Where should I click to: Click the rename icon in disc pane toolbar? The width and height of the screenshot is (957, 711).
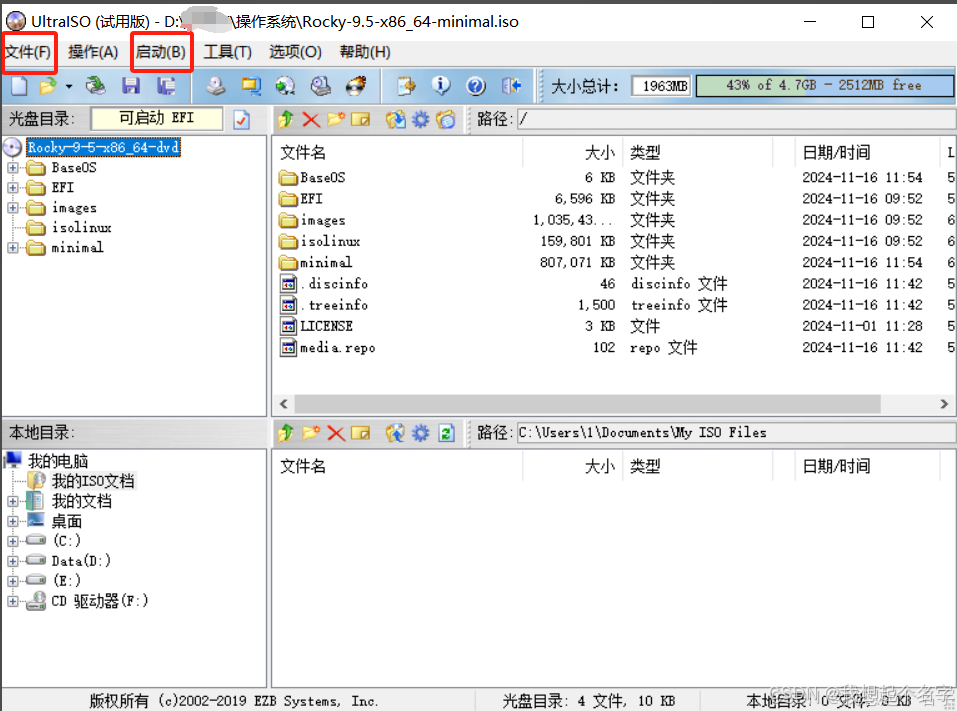coord(361,120)
